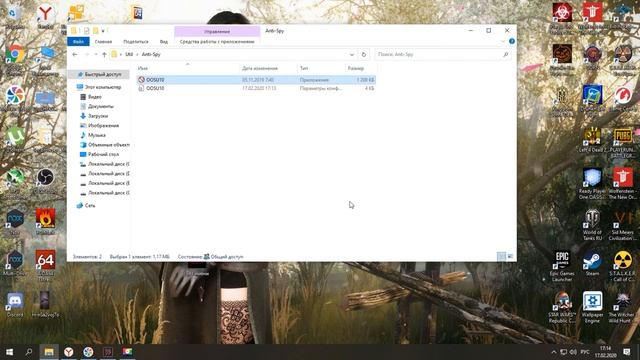Switch to the large icons view button
Screen dimensions: 640x360
[510, 256]
